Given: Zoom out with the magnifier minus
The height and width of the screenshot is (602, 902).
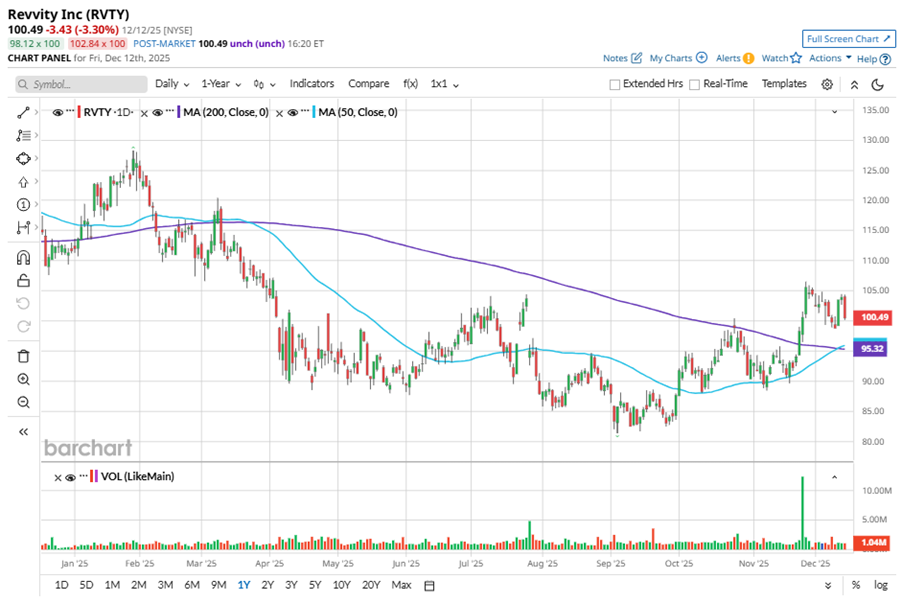Looking at the screenshot, I should (x=23, y=402).
